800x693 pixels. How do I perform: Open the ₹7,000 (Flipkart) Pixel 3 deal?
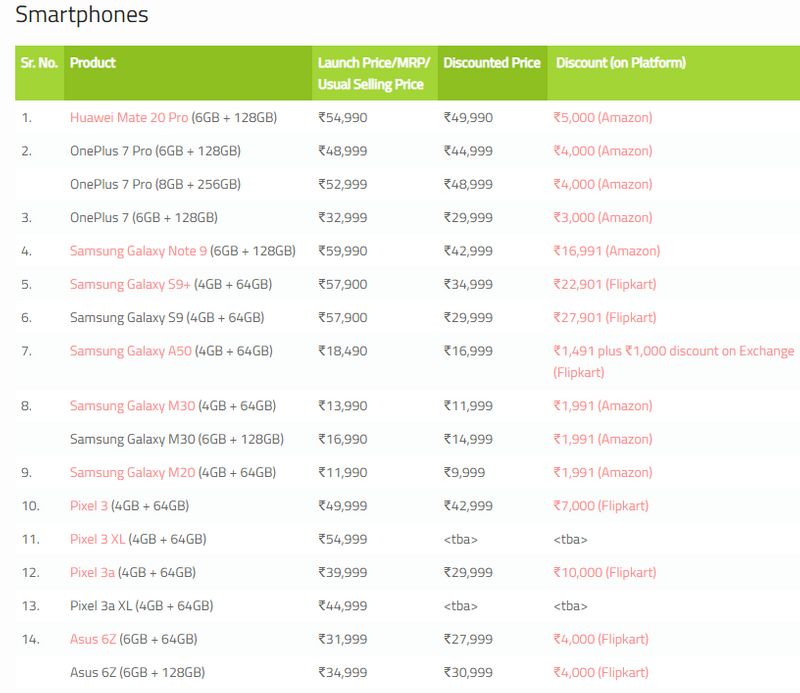600,506
